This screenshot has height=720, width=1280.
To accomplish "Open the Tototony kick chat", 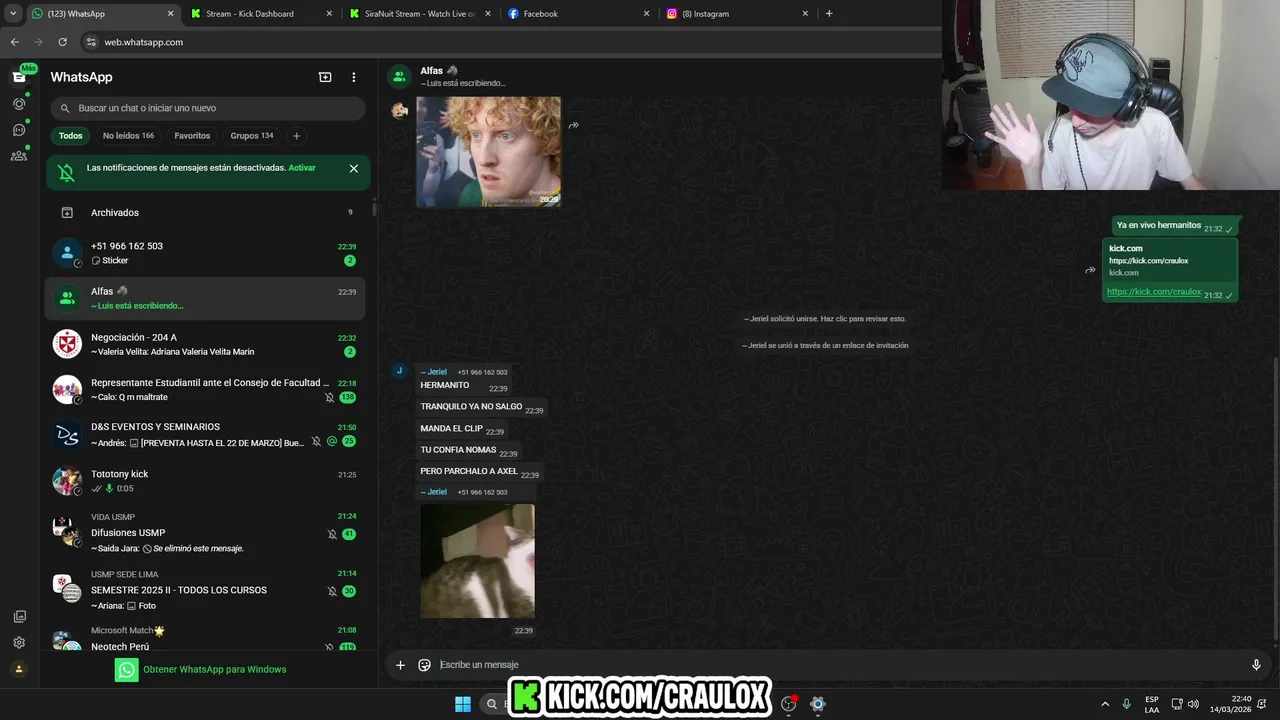I will pyautogui.click(x=205, y=481).
